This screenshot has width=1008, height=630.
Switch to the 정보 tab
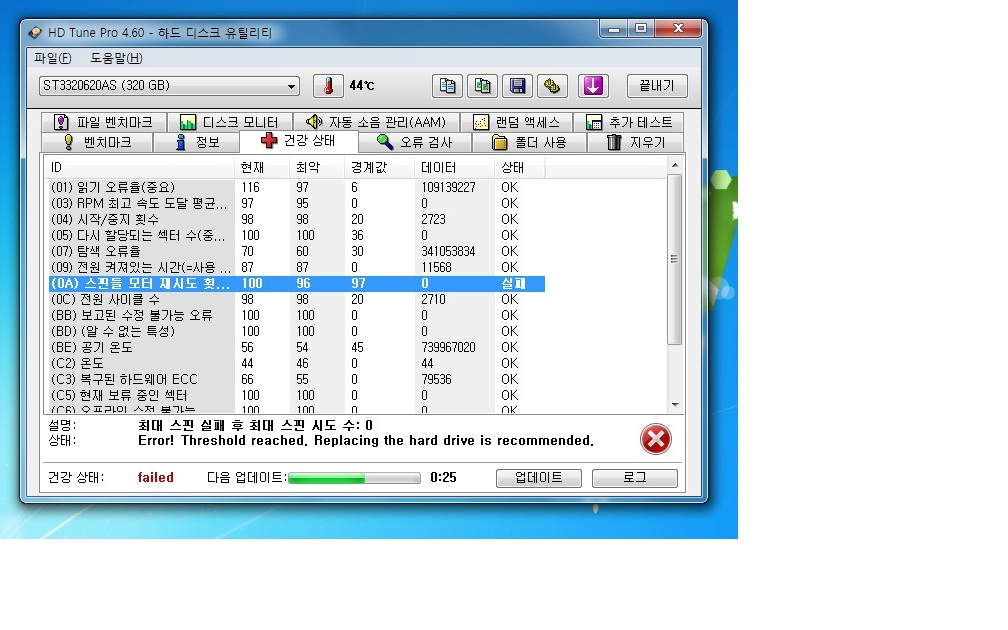pyautogui.click(x=197, y=142)
